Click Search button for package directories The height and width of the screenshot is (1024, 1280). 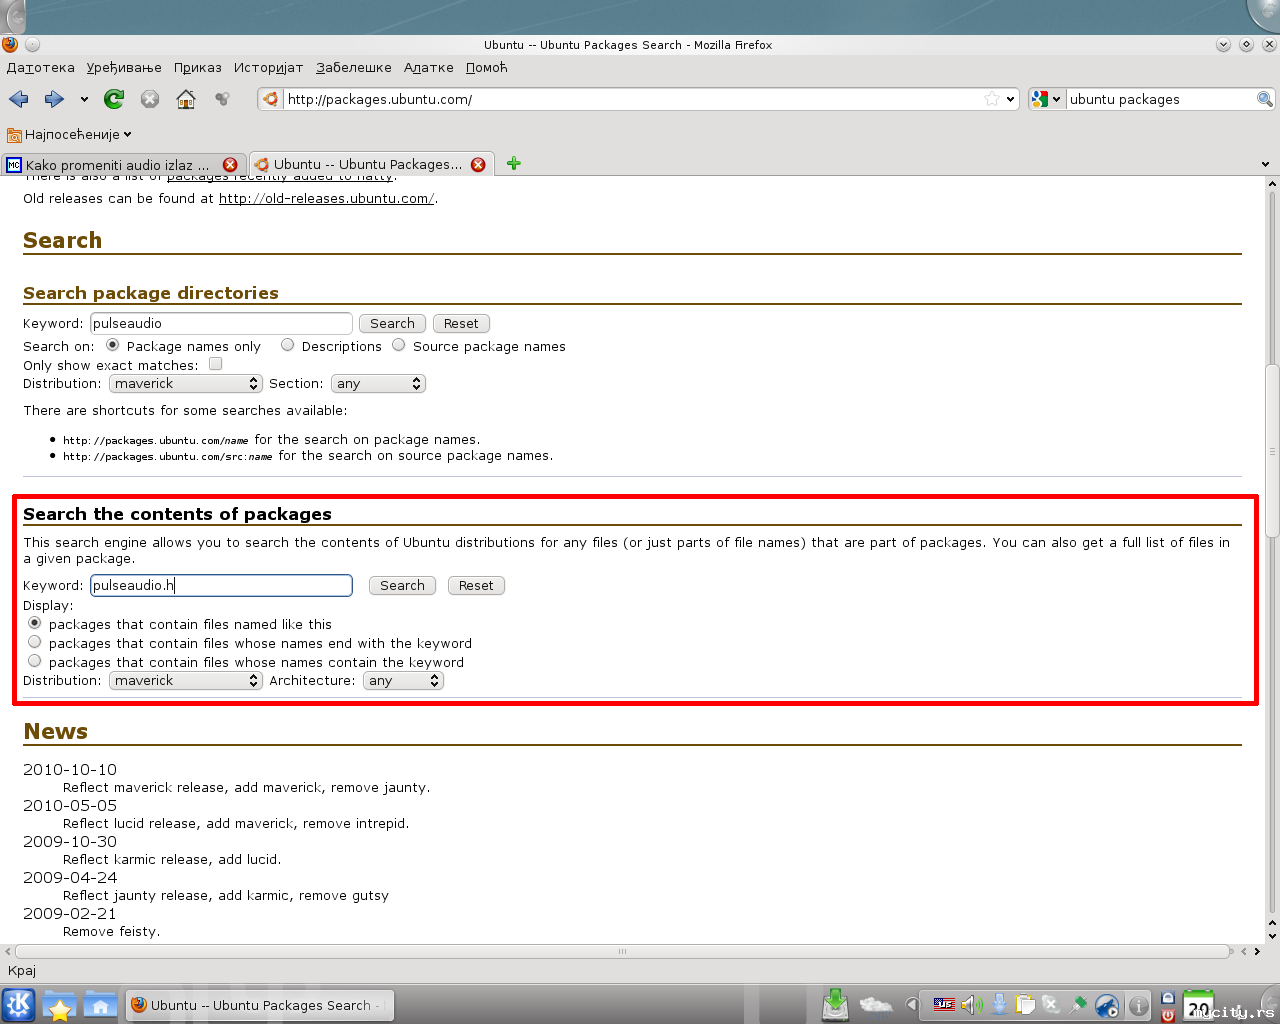coord(392,324)
